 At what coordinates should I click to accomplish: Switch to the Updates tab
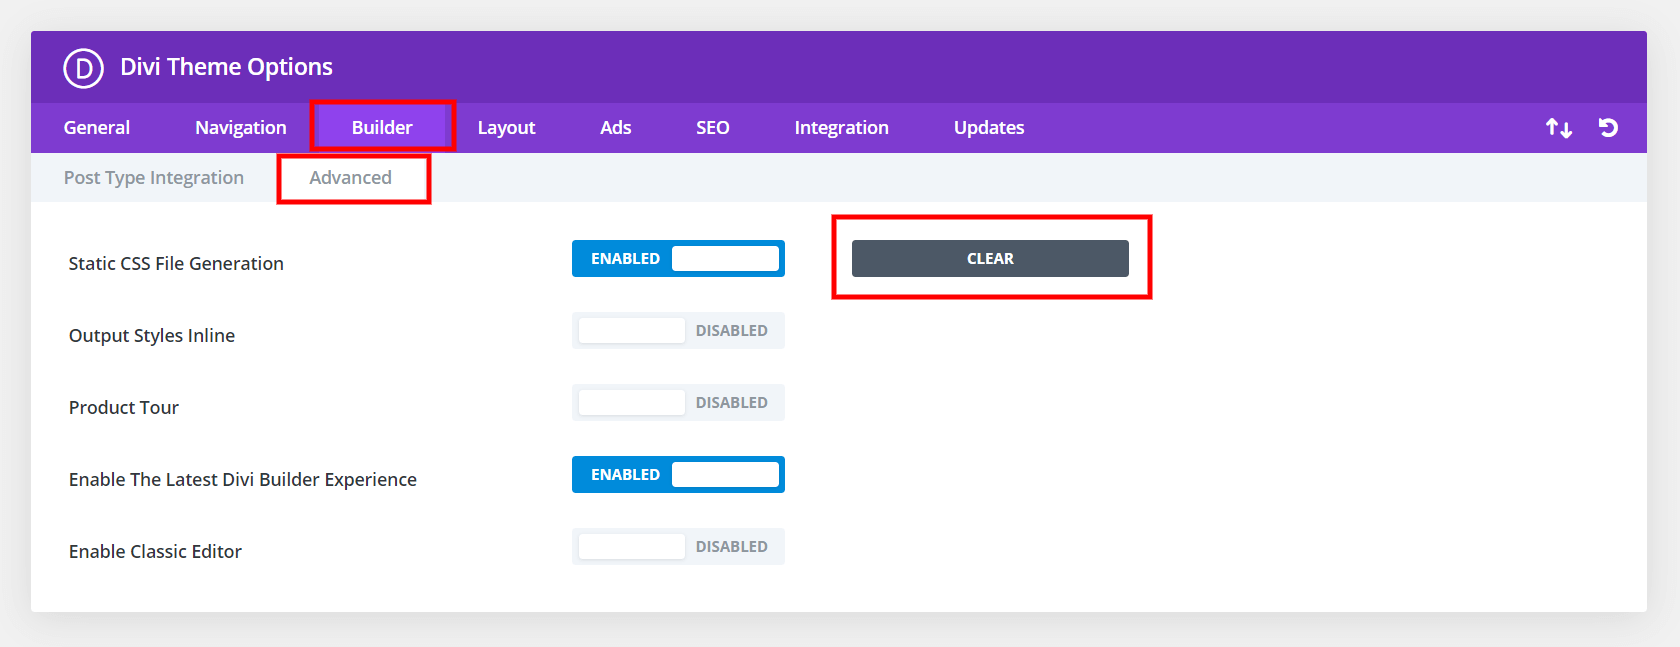(989, 128)
